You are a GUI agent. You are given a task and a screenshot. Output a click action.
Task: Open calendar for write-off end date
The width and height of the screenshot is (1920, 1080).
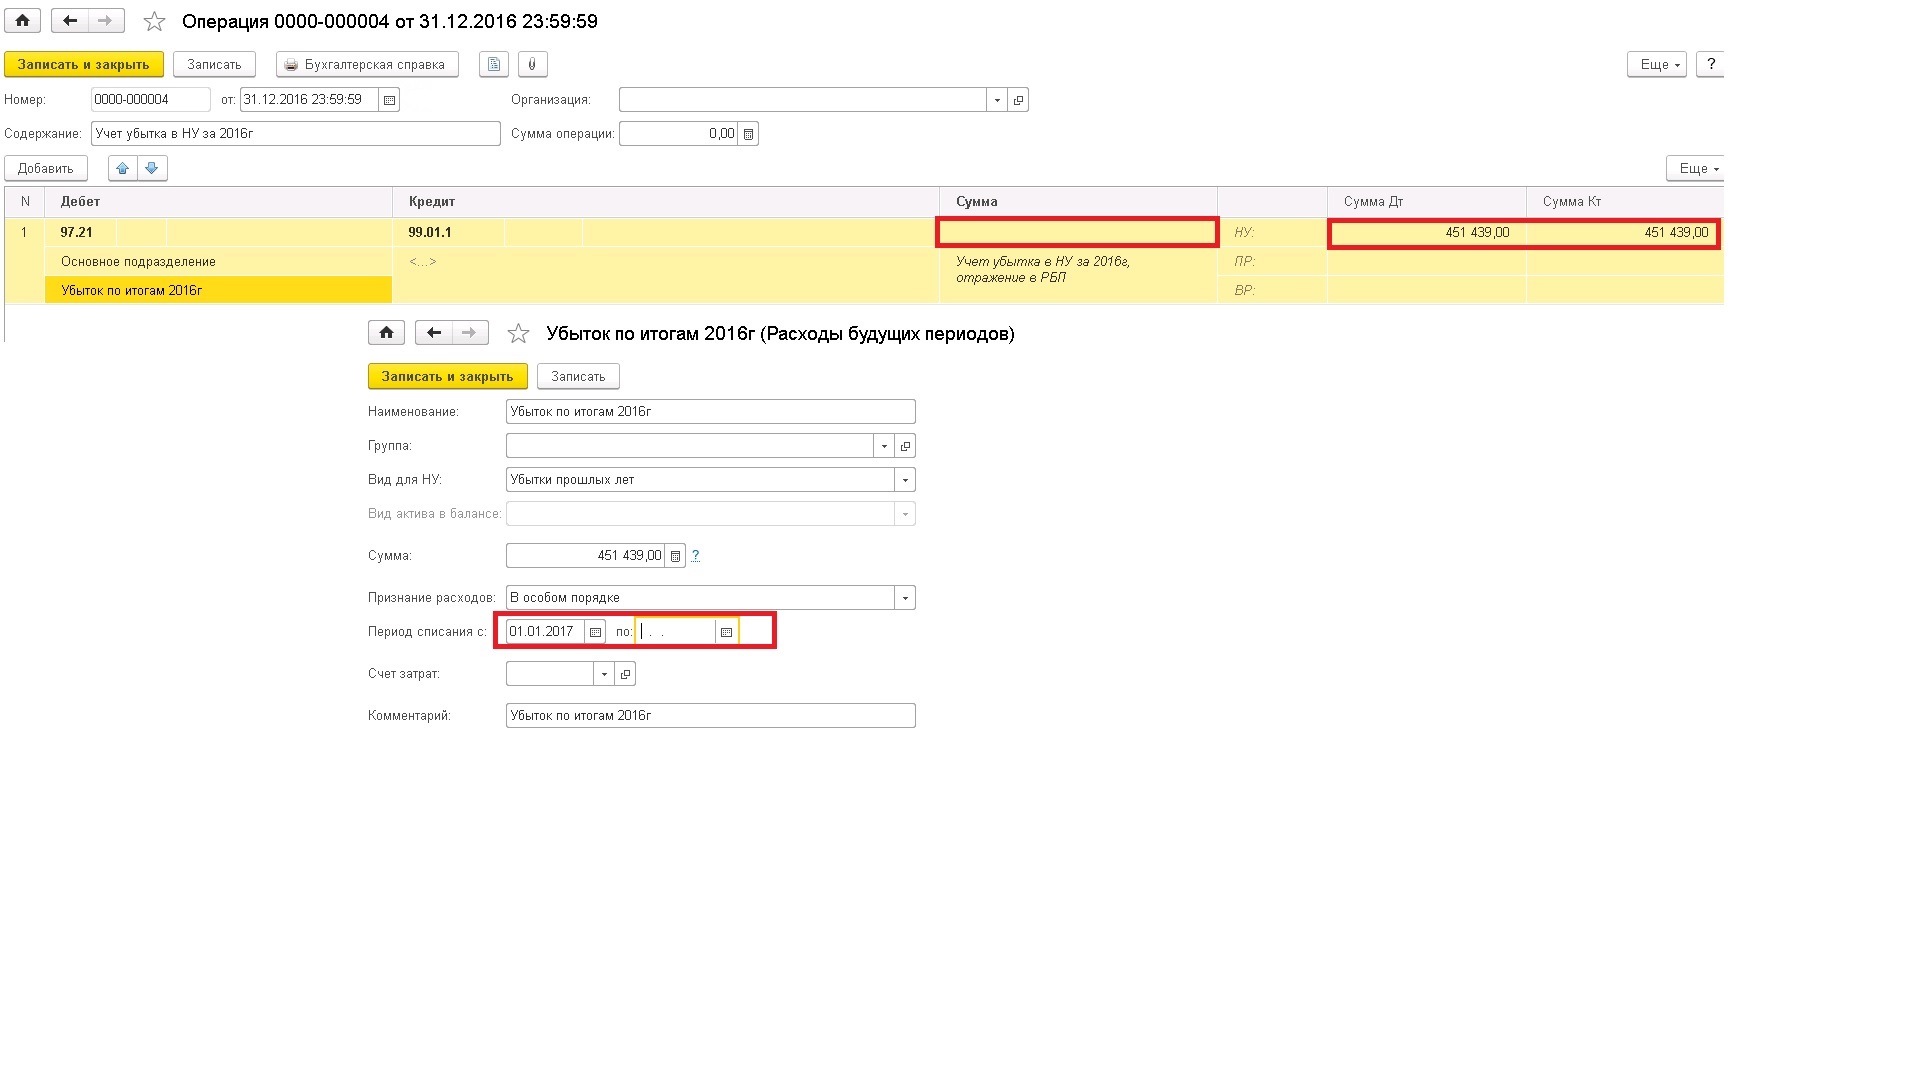click(727, 632)
